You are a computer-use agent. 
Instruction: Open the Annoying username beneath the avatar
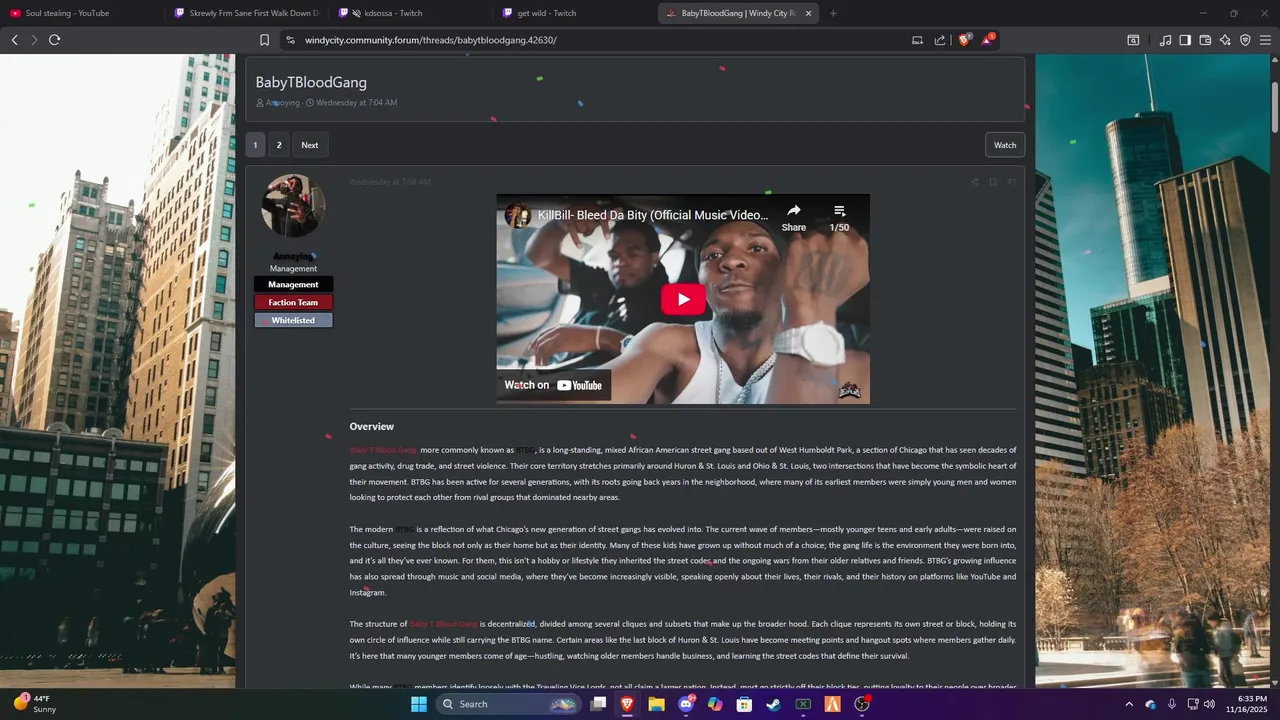coord(293,257)
